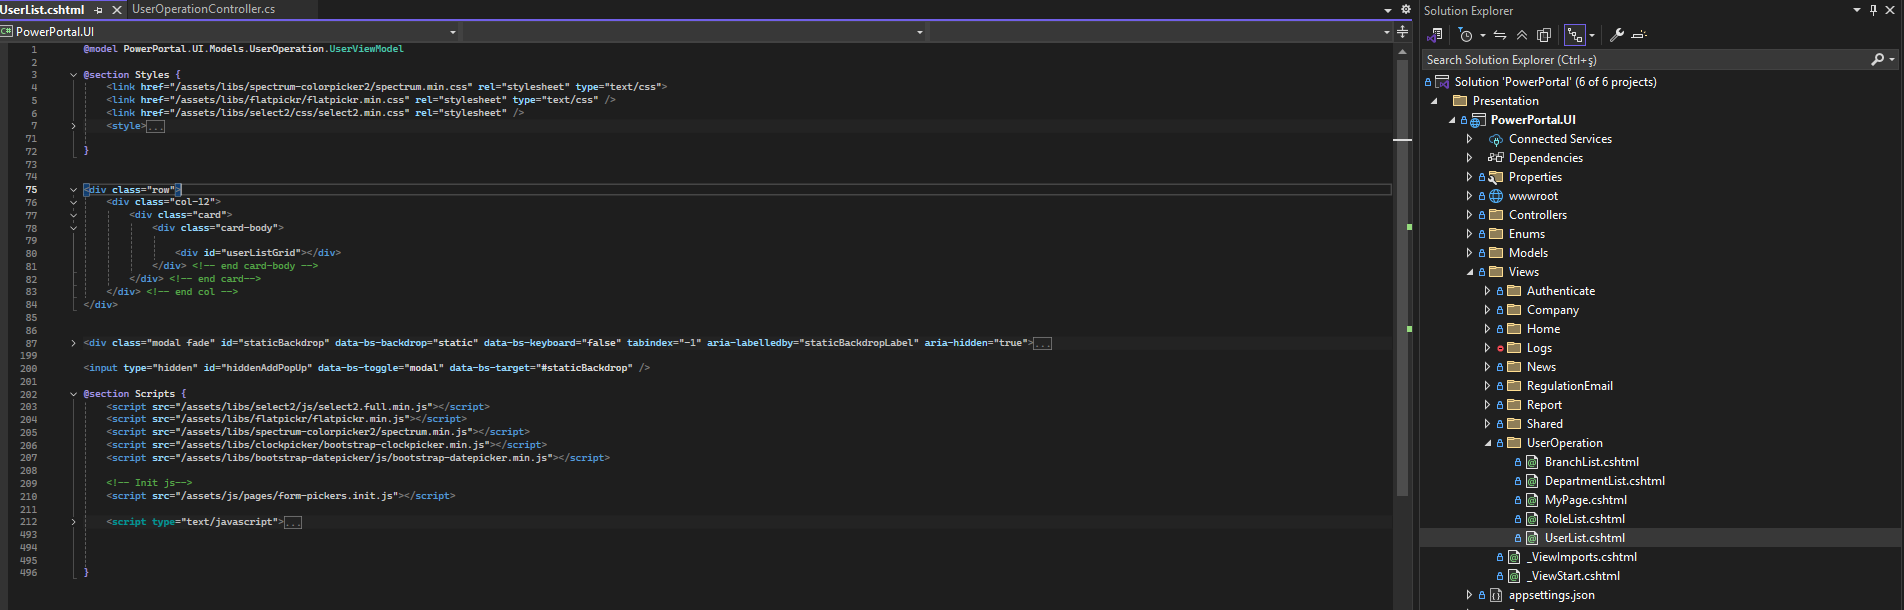
Task: Select RoleList.cshtml file
Action: click(x=1584, y=519)
